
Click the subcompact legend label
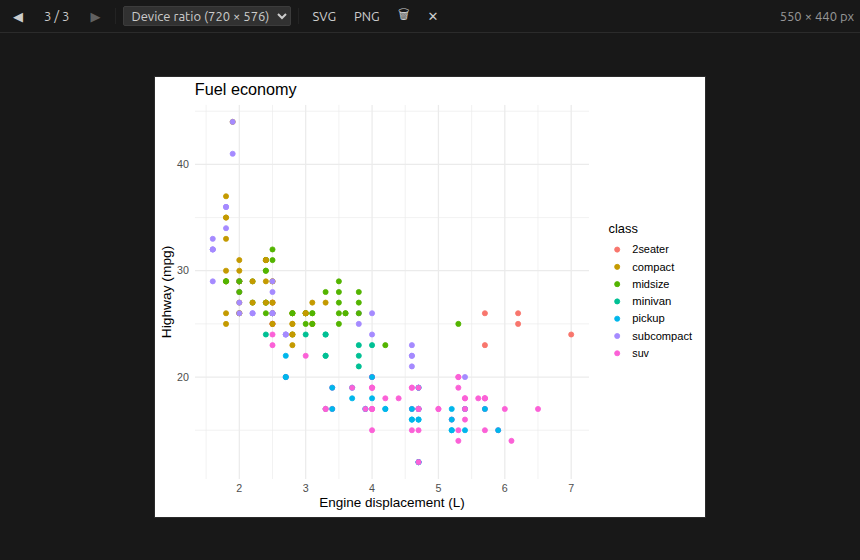click(x=662, y=336)
